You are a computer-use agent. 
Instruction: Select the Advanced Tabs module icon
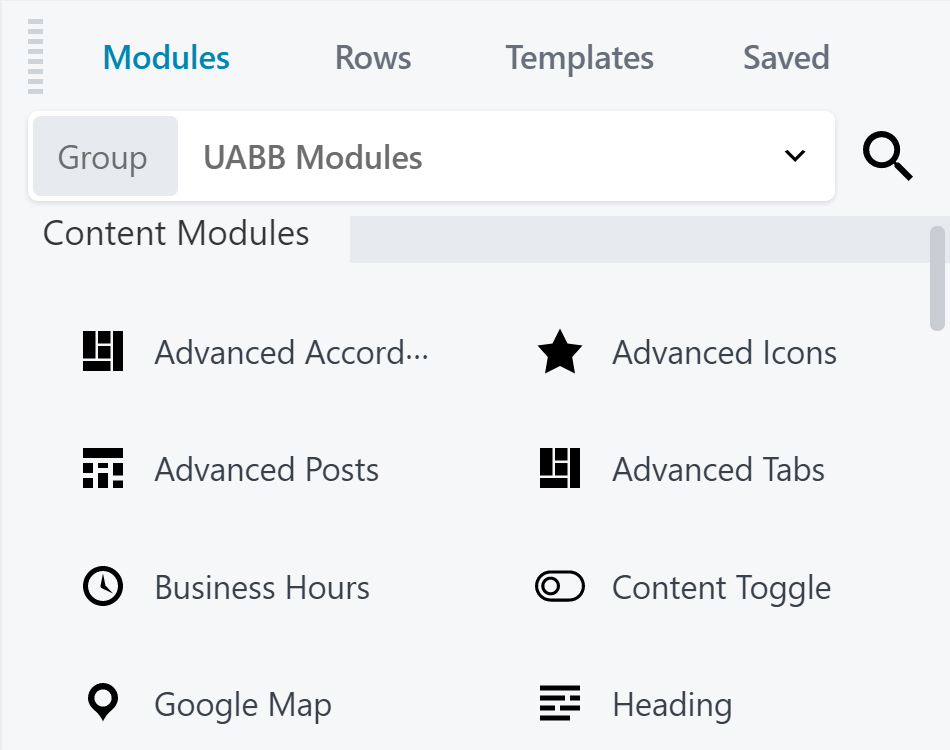click(x=560, y=469)
